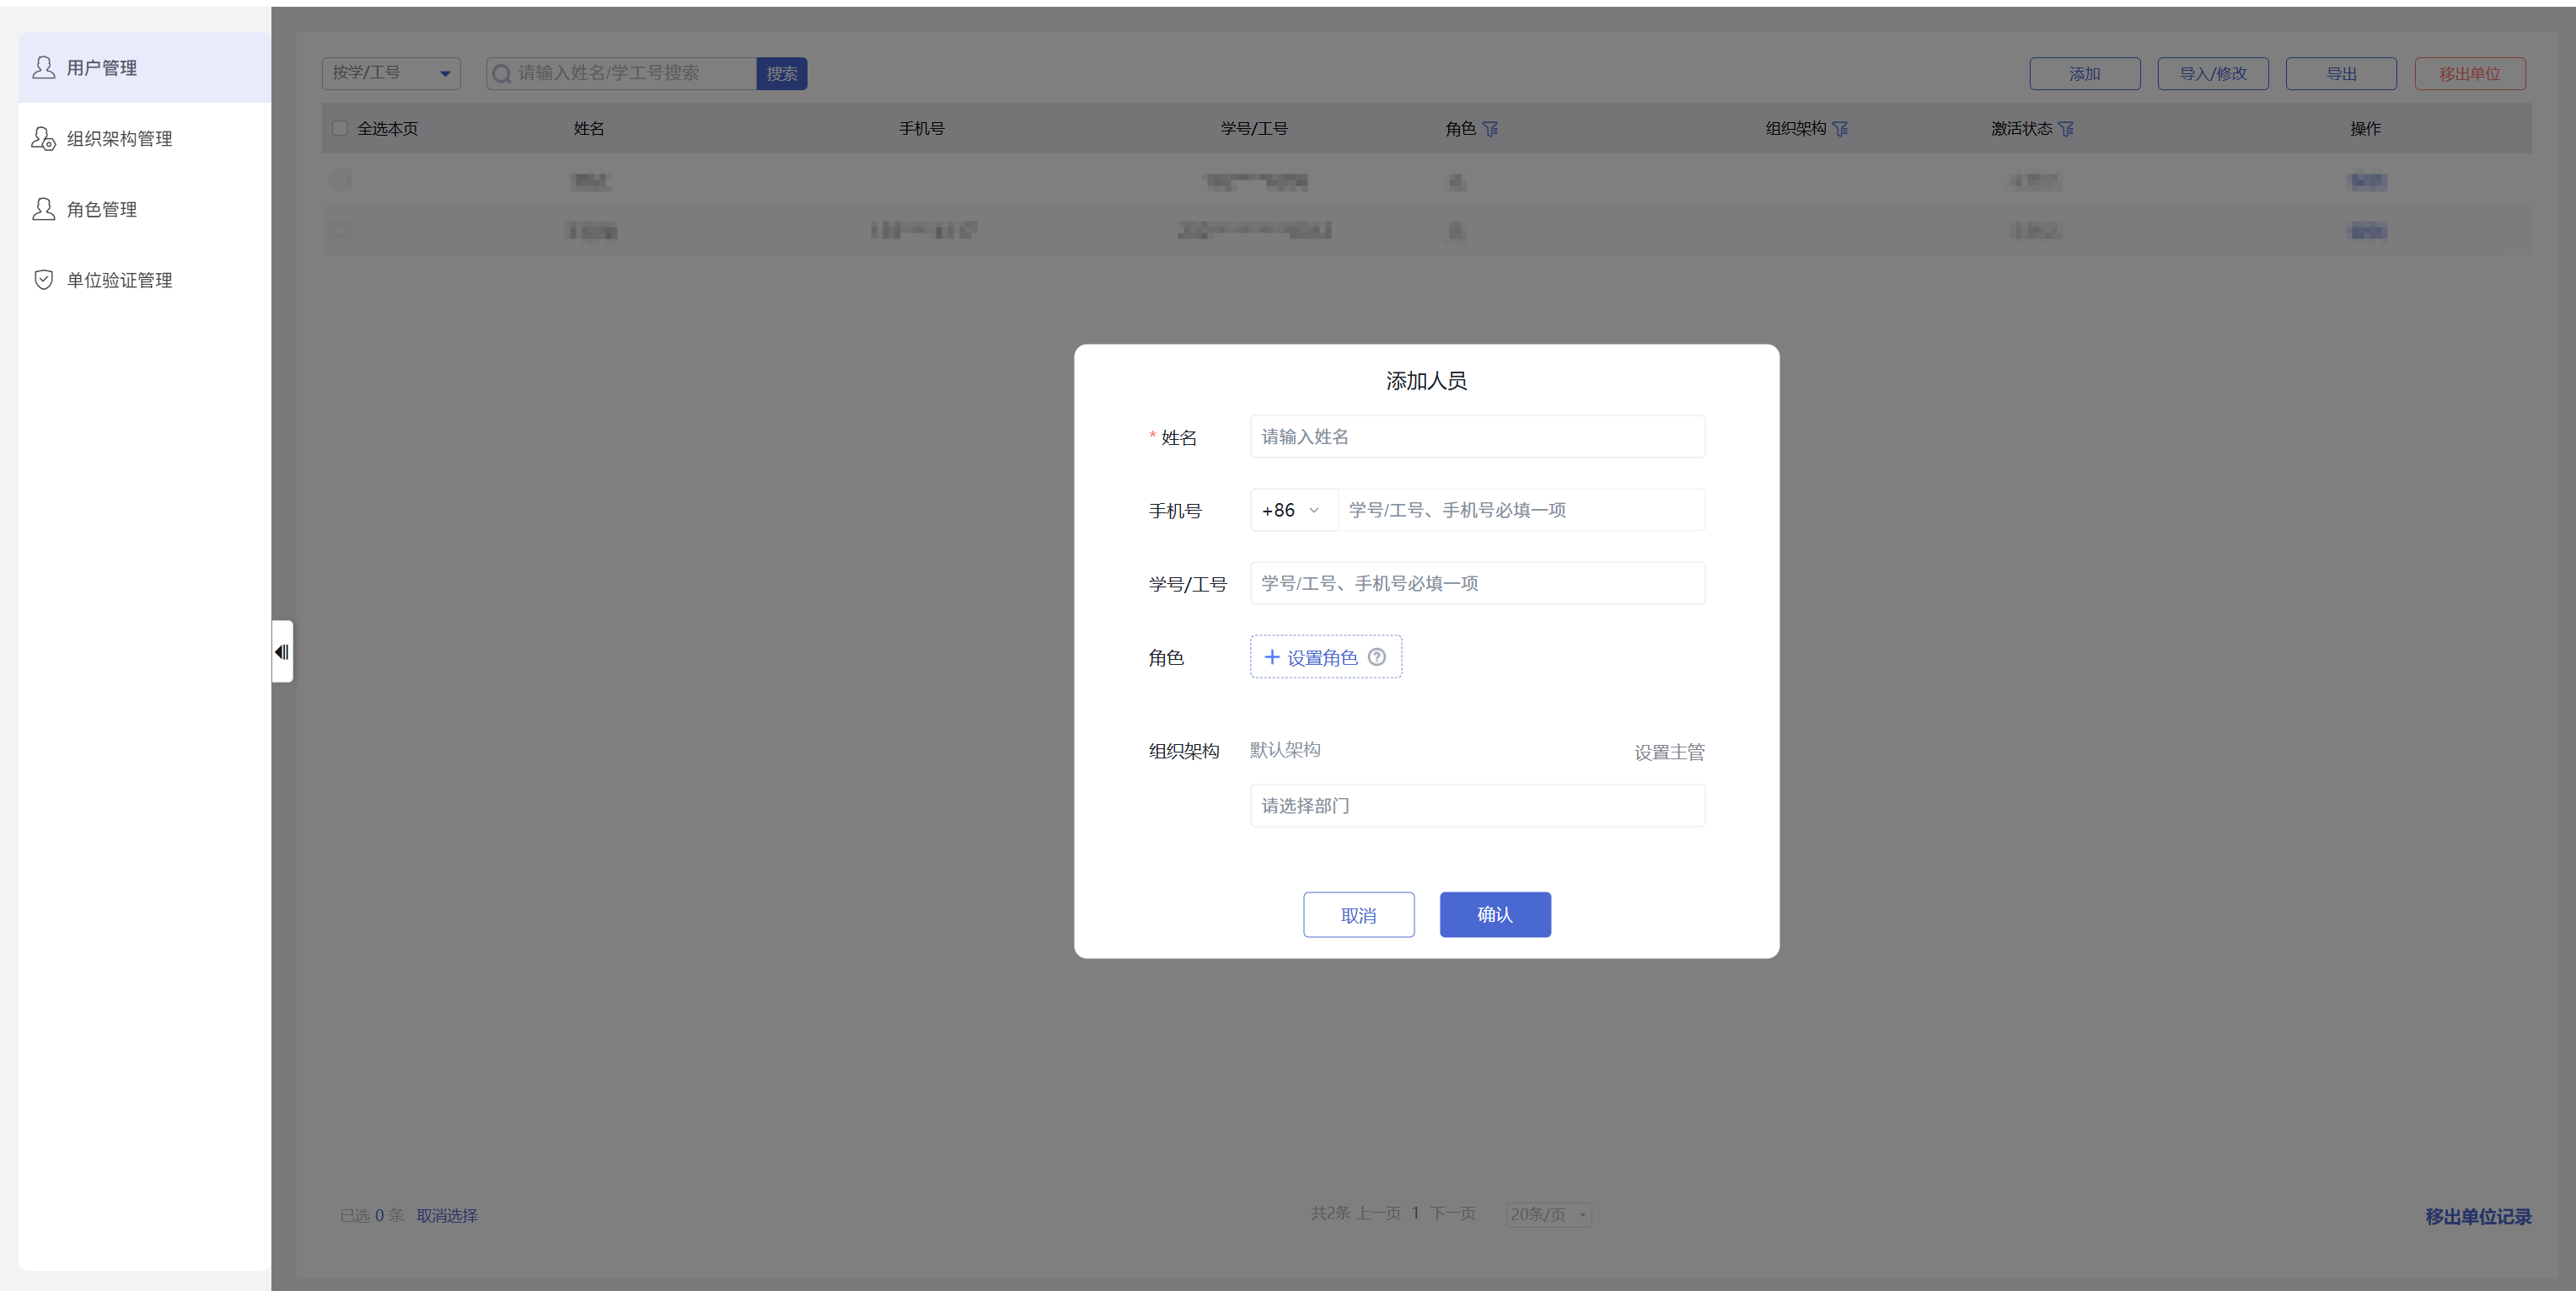Click the 确认 button in the dialog

coord(1494,914)
